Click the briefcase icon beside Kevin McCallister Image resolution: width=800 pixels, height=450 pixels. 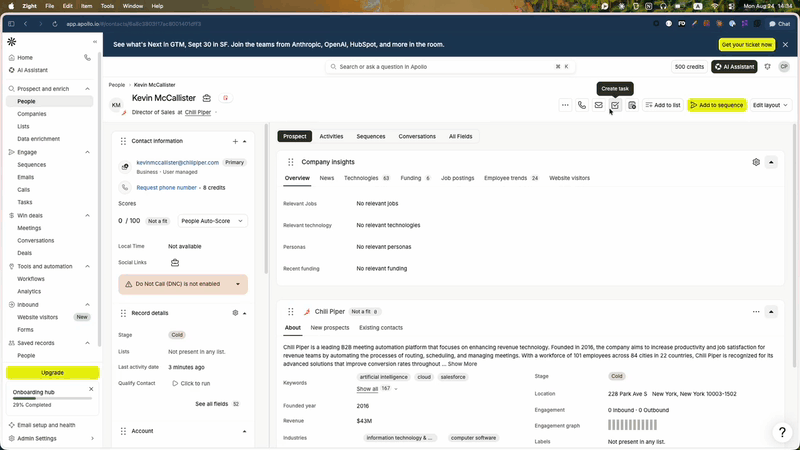[x=207, y=98]
